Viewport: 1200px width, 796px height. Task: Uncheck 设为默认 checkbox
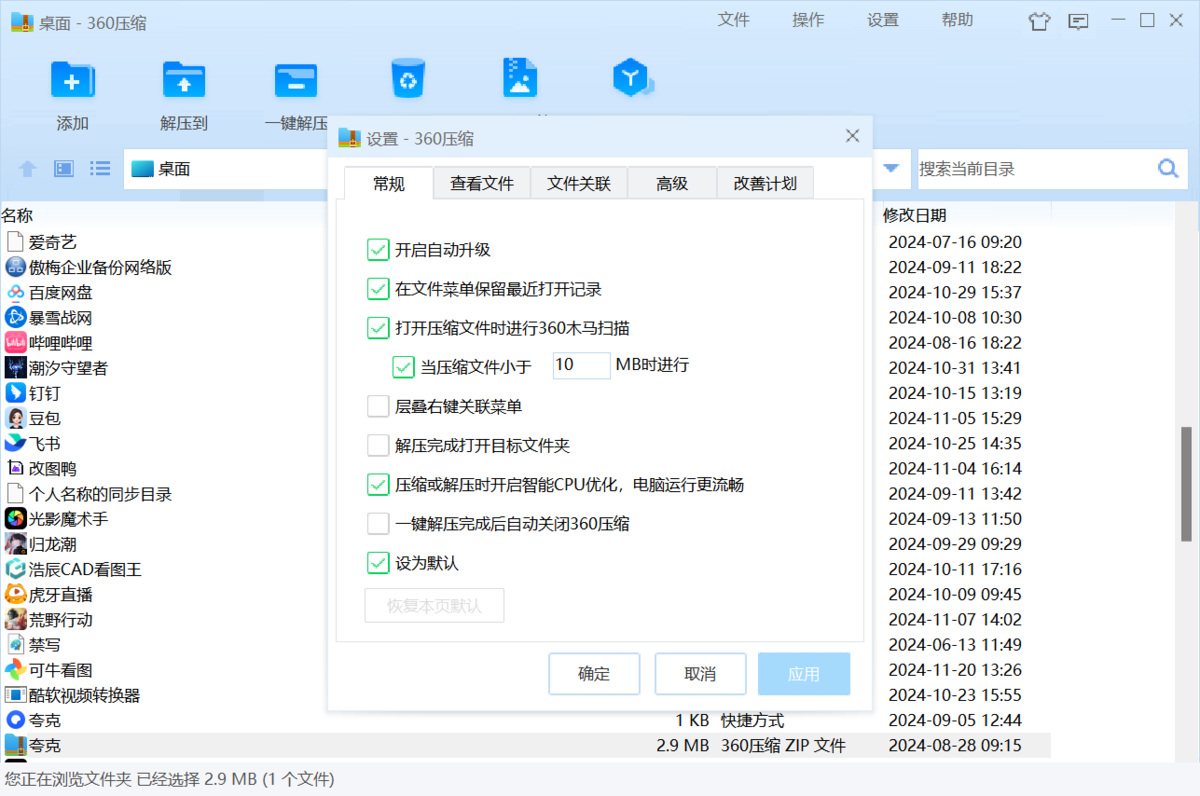click(378, 563)
